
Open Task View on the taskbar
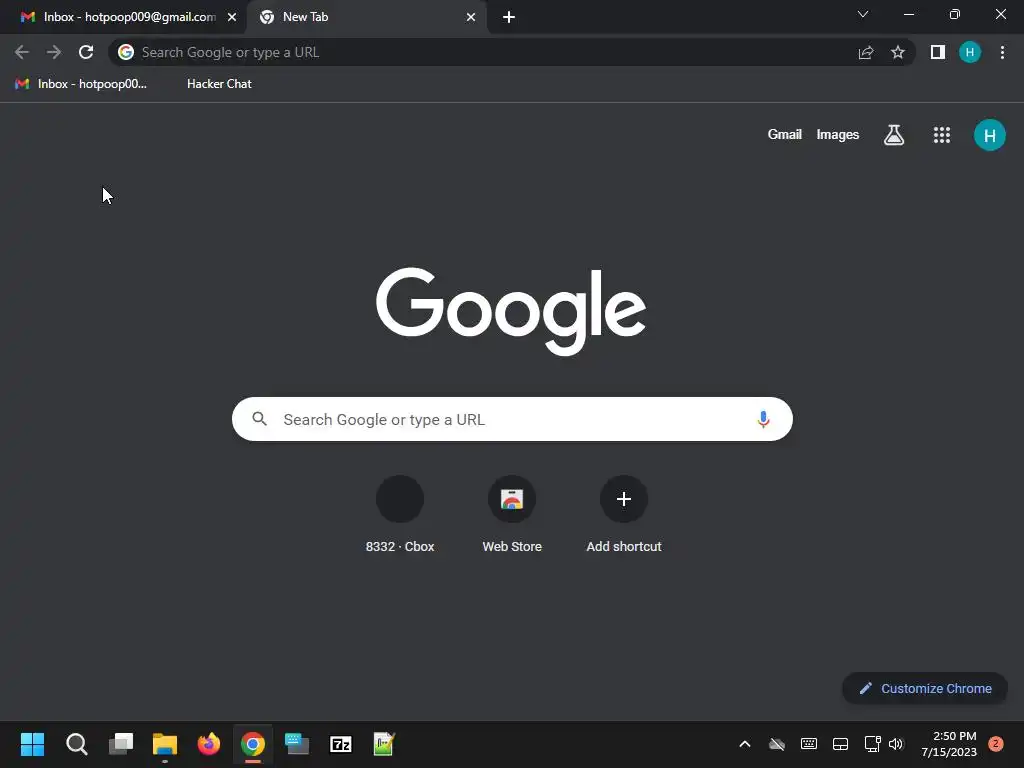121,744
